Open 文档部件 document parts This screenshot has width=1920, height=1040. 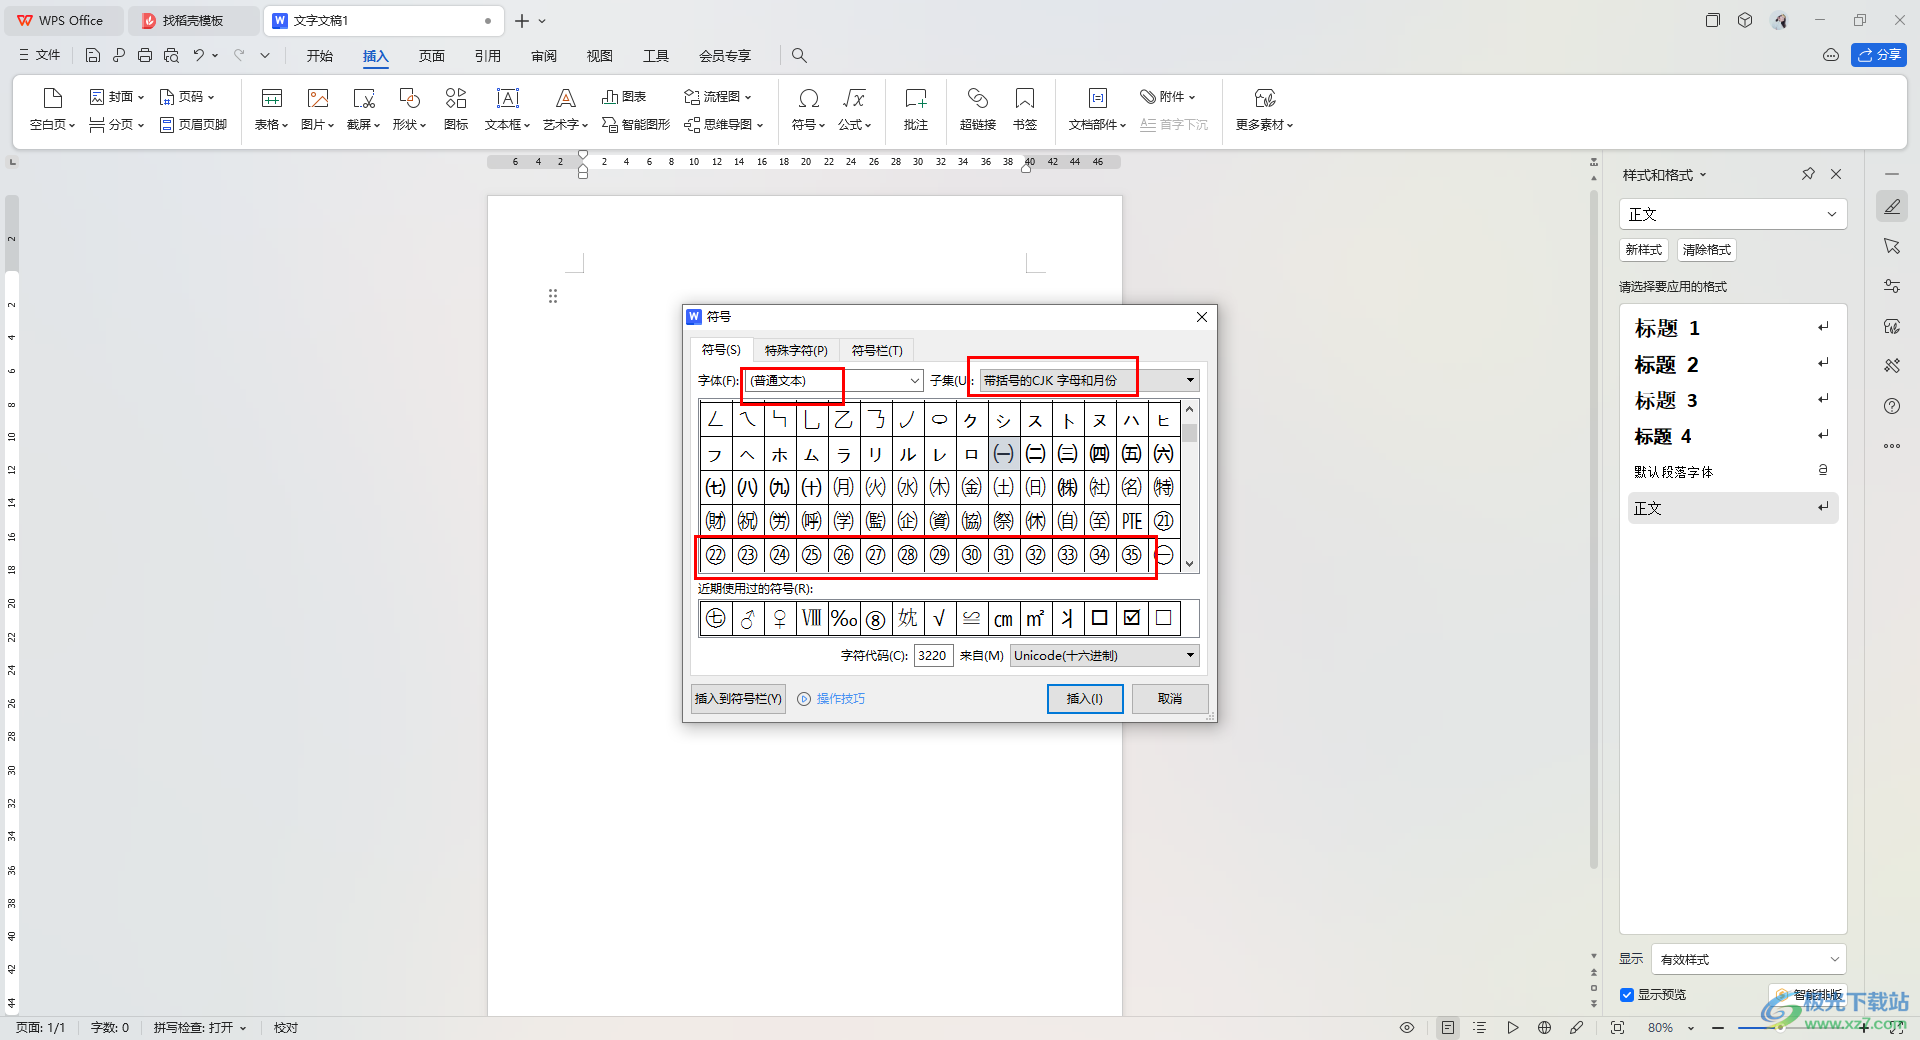[1098, 109]
